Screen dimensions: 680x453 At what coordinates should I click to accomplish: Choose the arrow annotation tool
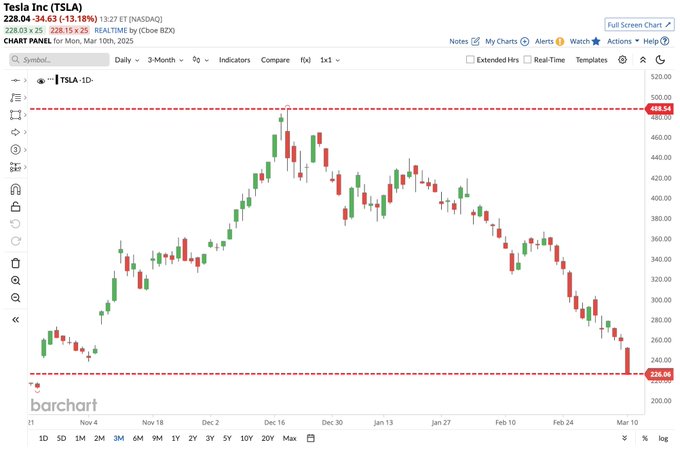[x=15, y=132]
